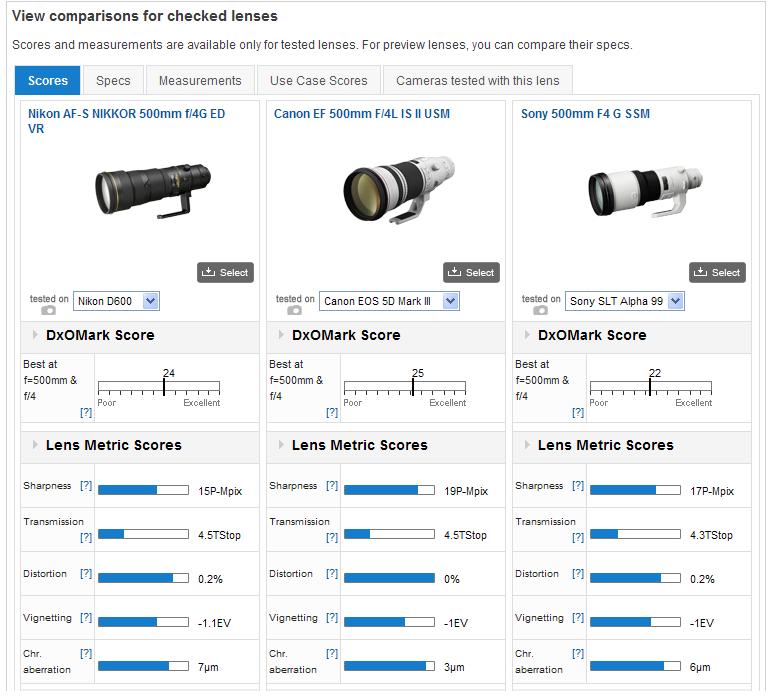Expand Sony DxOMark Score section arrow

click(527, 335)
